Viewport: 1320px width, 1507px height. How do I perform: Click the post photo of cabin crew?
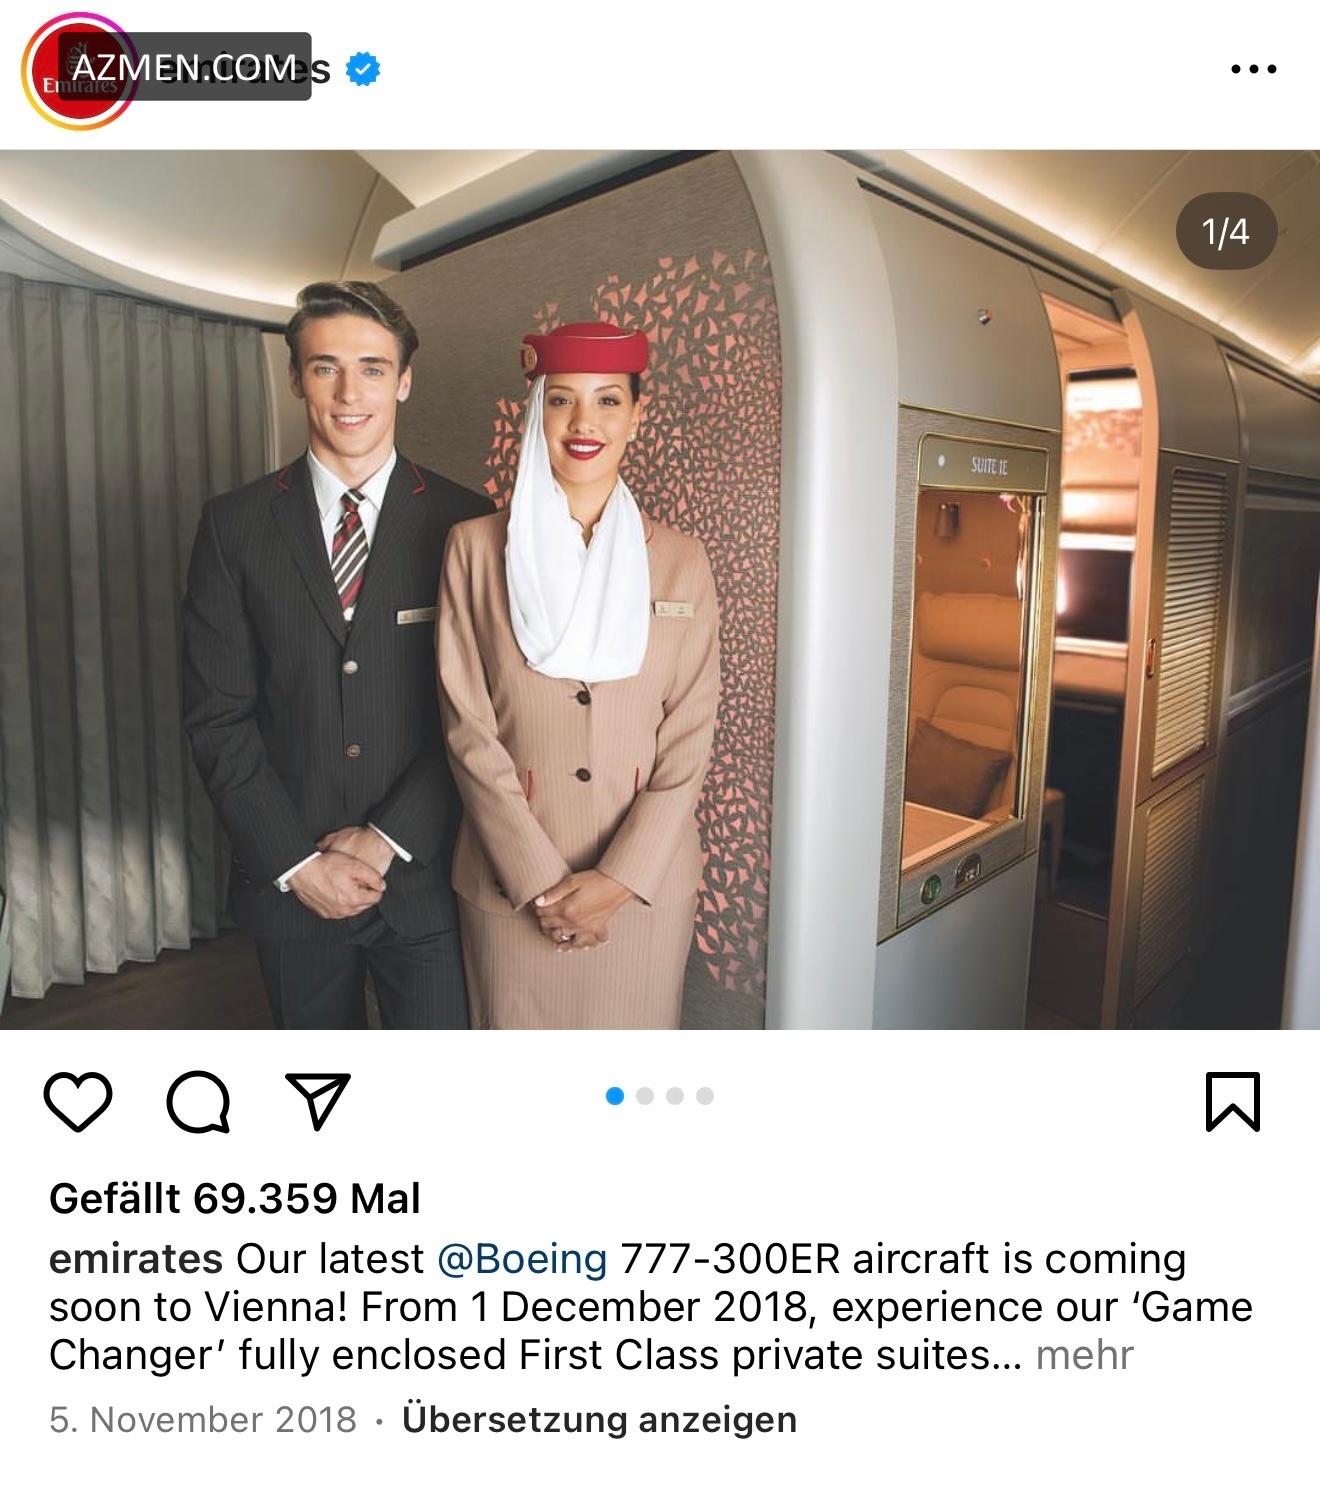pyautogui.click(x=660, y=589)
